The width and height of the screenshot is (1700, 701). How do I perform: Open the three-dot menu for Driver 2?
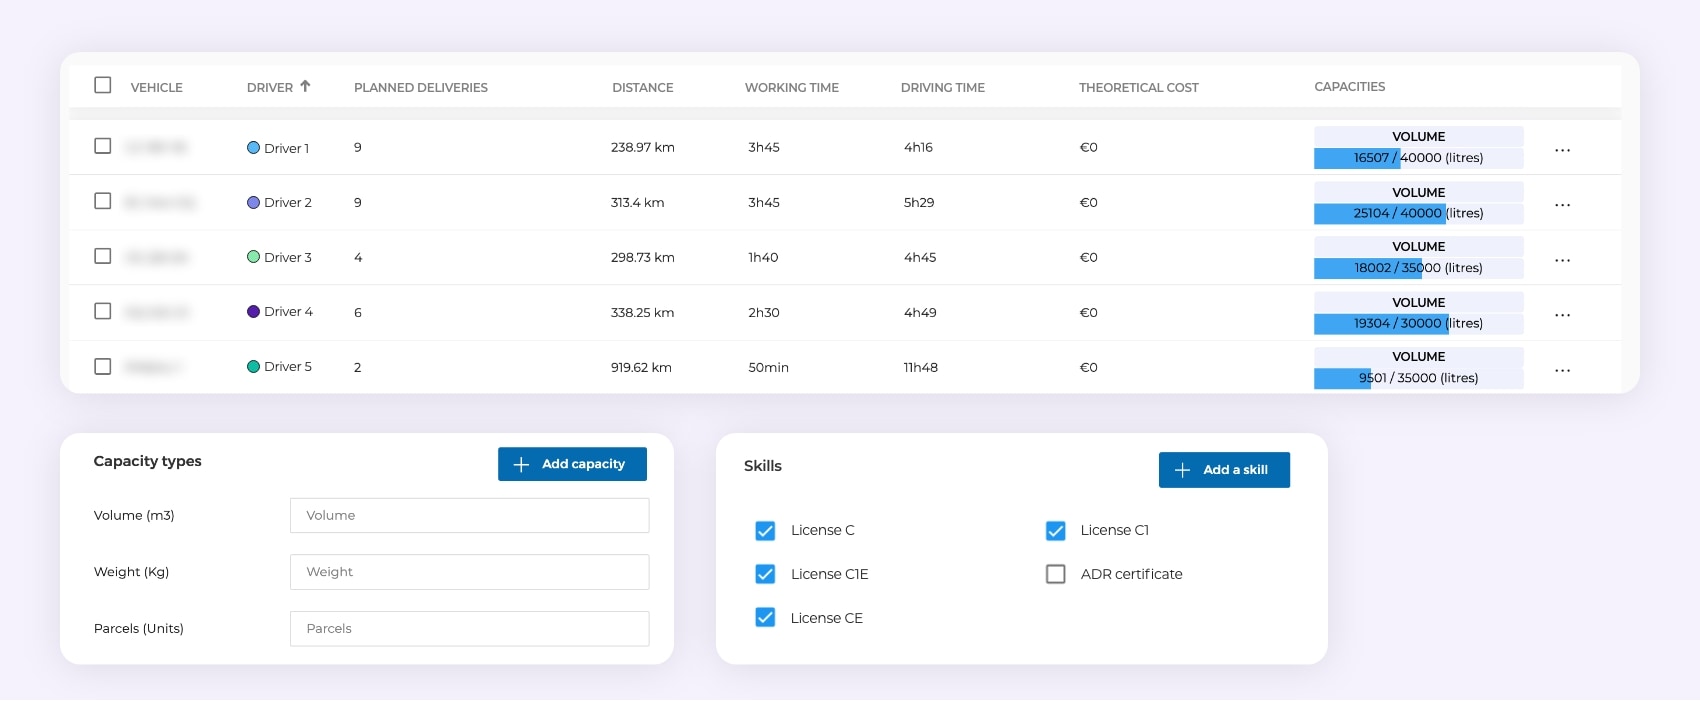(1562, 205)
